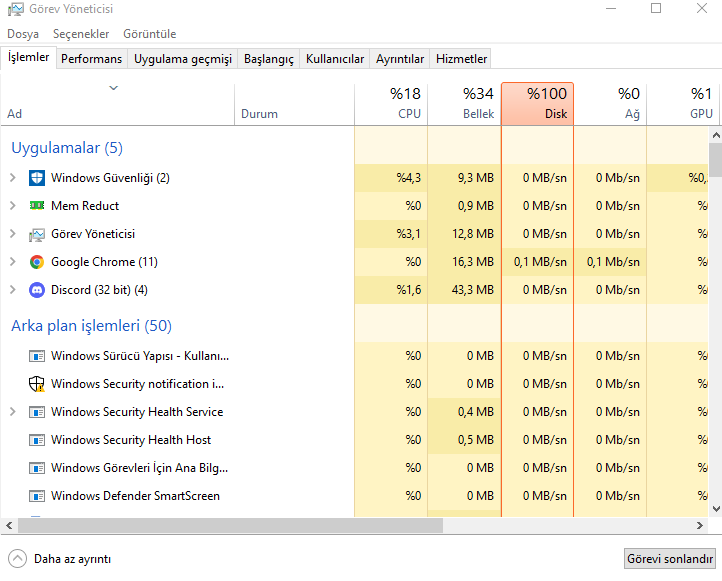Click the Windows Security notification icon
This screenshot has width=722, height=581.
point(37,384)
